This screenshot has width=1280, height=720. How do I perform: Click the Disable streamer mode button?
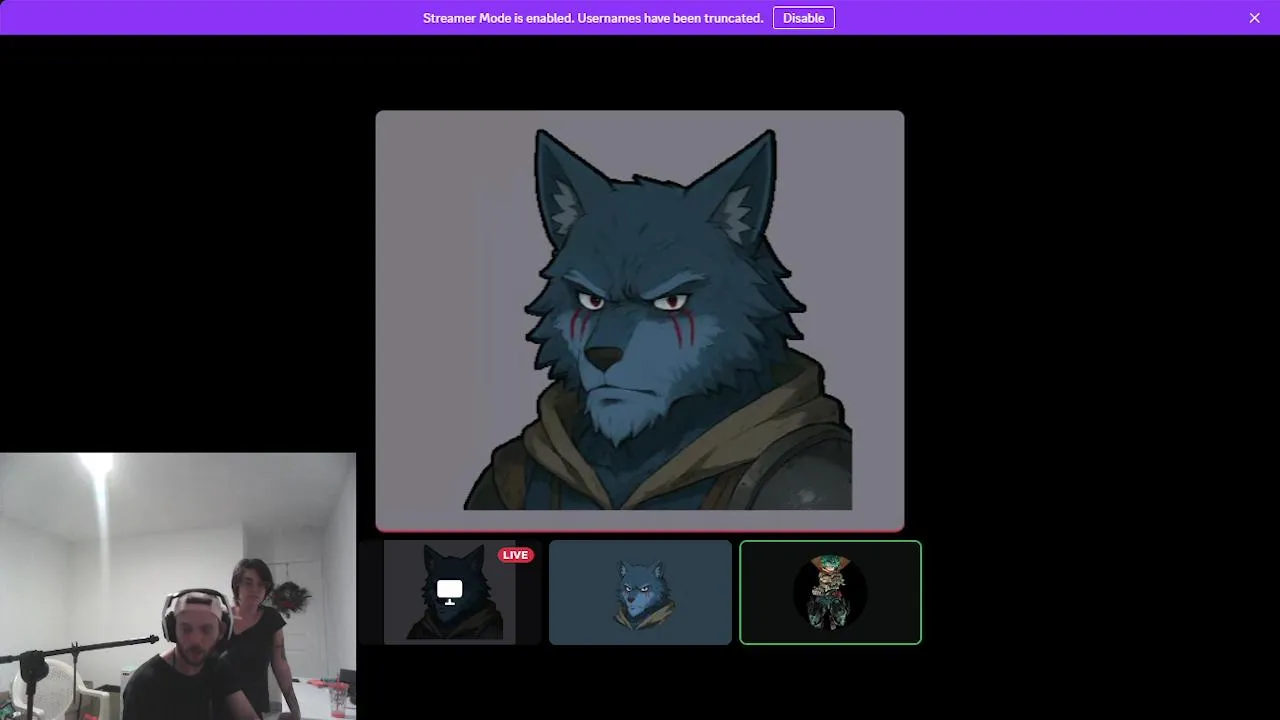(x=803, y=18)
